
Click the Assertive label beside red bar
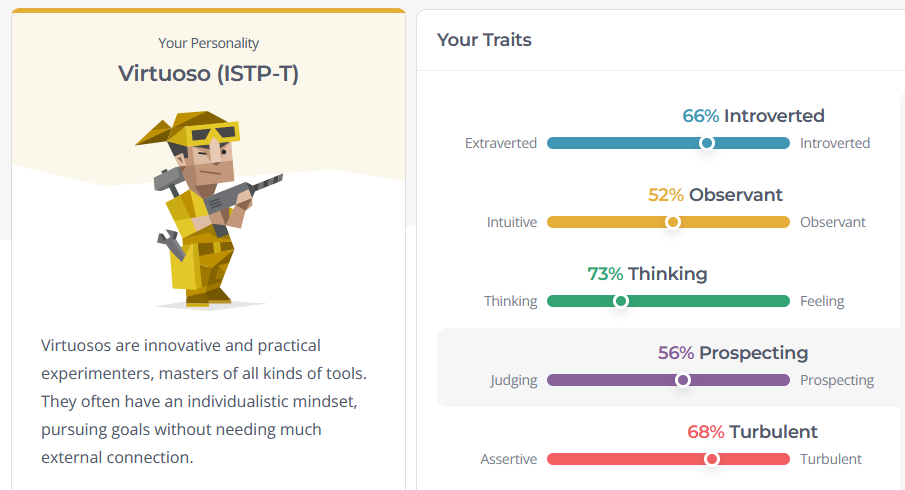click(x=508, y=459)
